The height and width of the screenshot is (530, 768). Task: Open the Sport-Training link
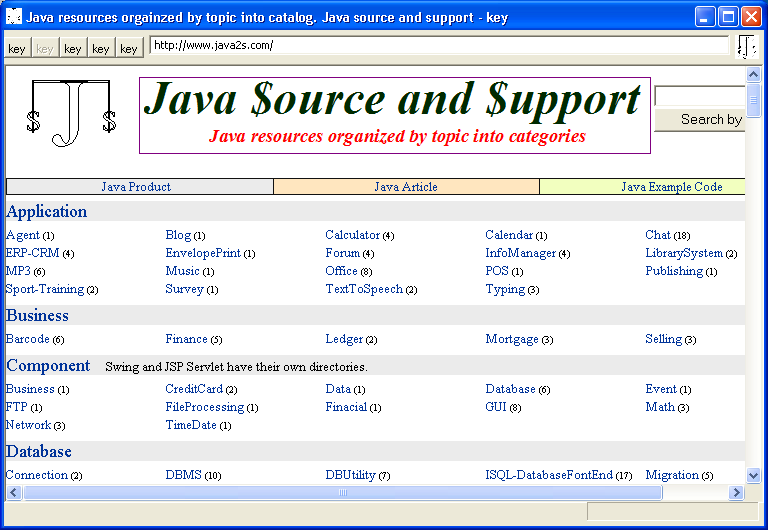click(45, 289)
